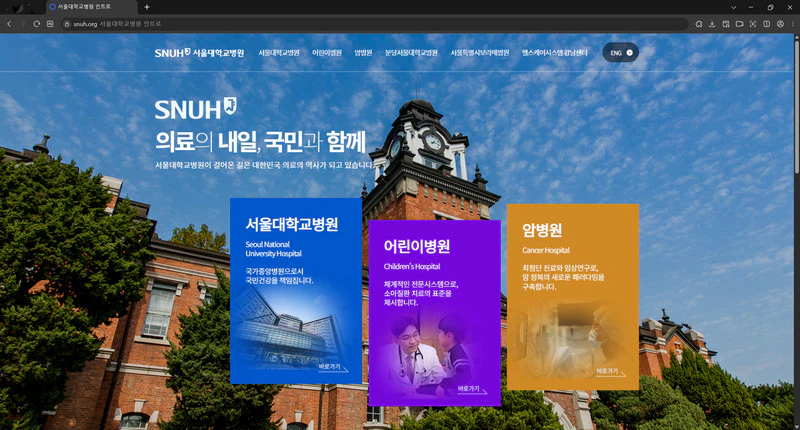Open the browser three-dot menu
Image resolution: width=800 pixels, height=430 pixels.
[x=793, y=24]
